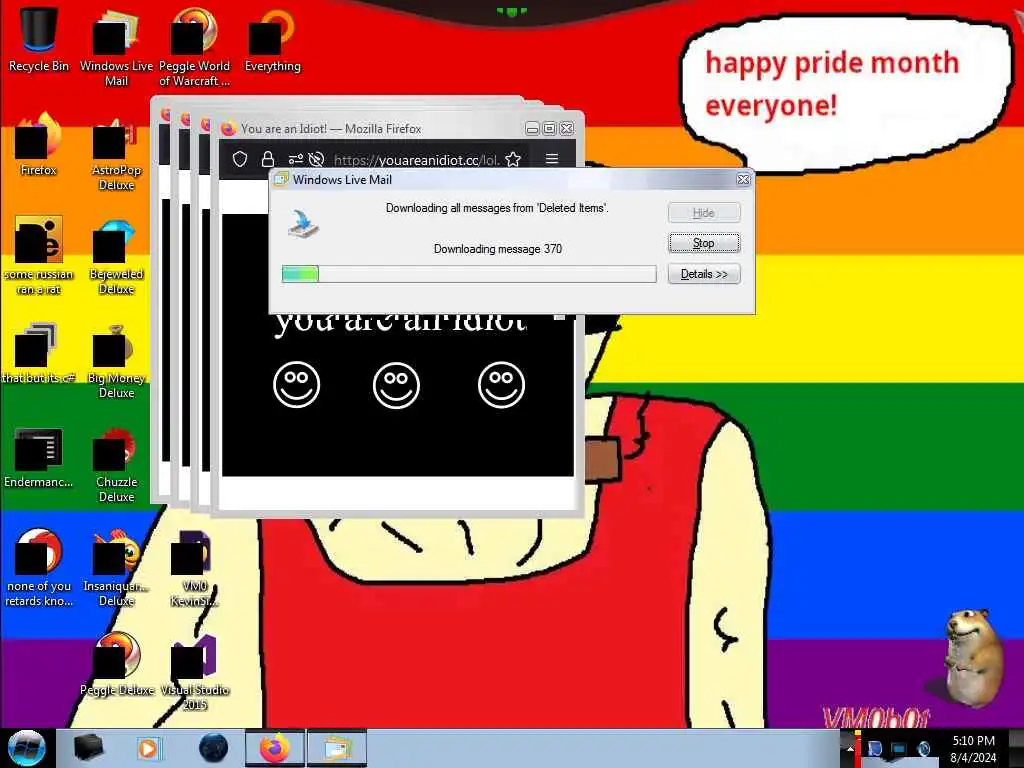
Task: Click the Stop button in Windows Live Mail
Action: point(703,243)
